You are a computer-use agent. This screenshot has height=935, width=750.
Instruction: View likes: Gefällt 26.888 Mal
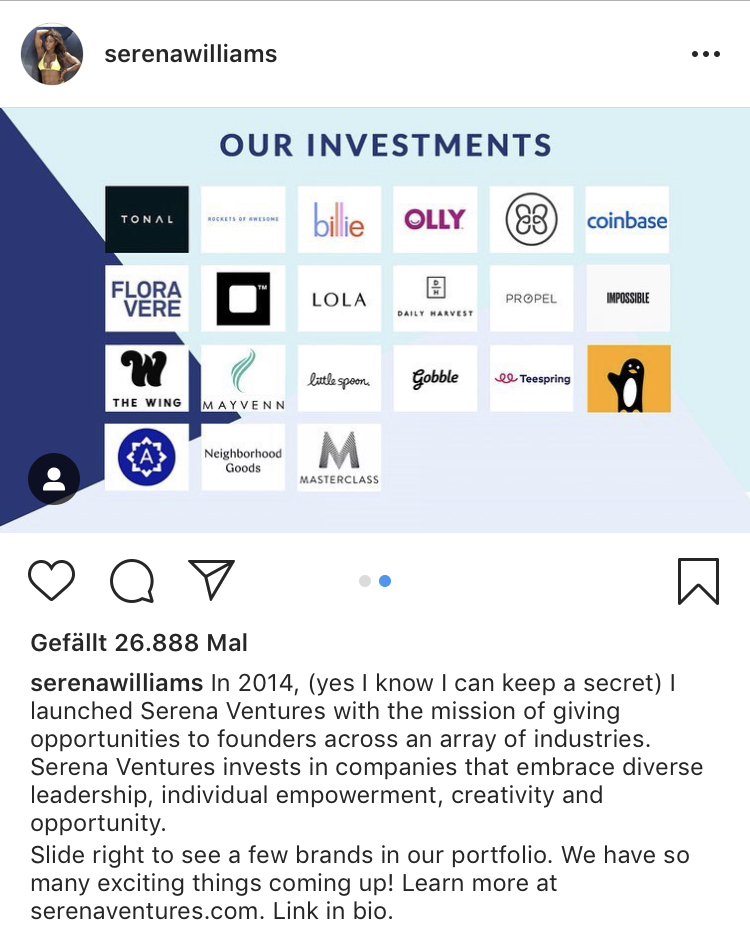pyautogui.click(x=139, y=642)
